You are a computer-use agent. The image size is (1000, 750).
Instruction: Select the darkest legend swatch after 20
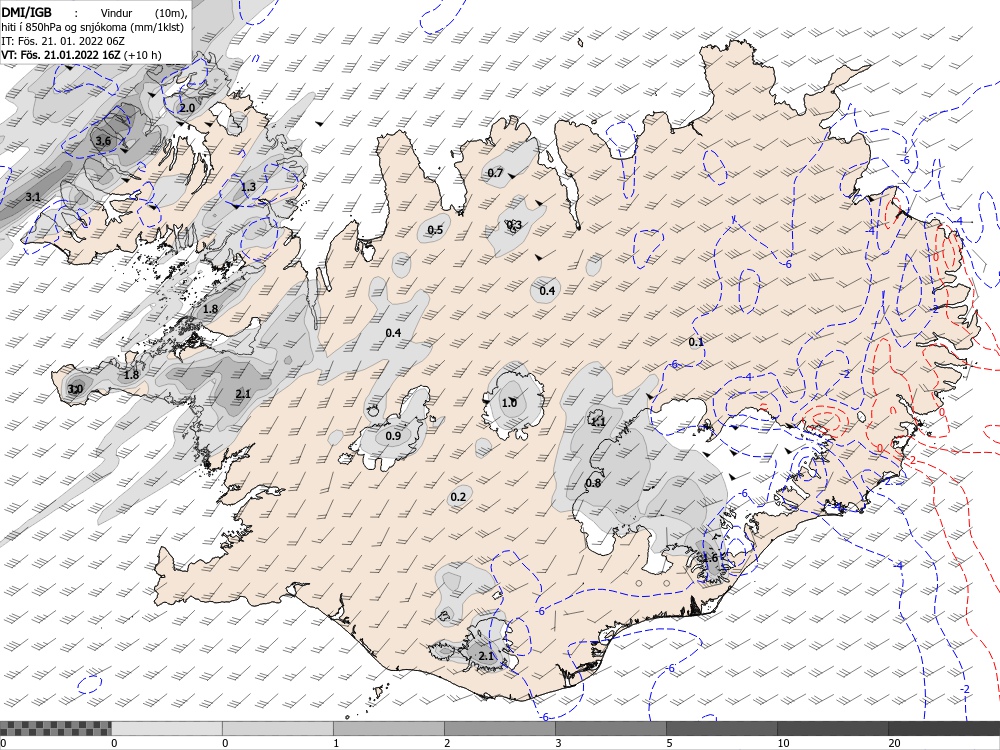coord(944,728)
